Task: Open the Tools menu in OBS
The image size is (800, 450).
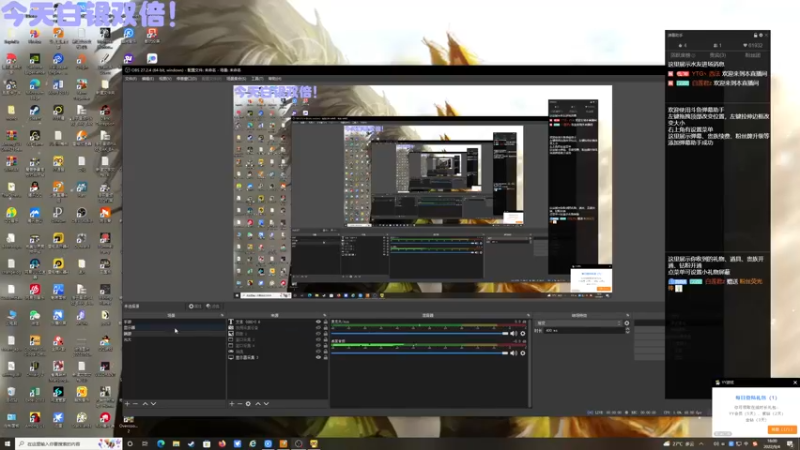Action: click(257, 79)
